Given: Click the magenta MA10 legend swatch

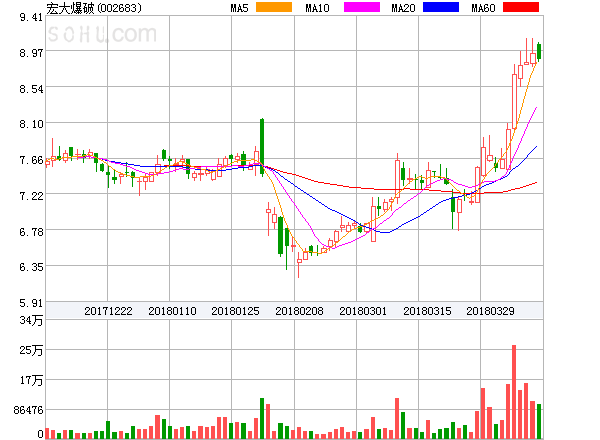Looking at the screenshot, I should 362,7.
